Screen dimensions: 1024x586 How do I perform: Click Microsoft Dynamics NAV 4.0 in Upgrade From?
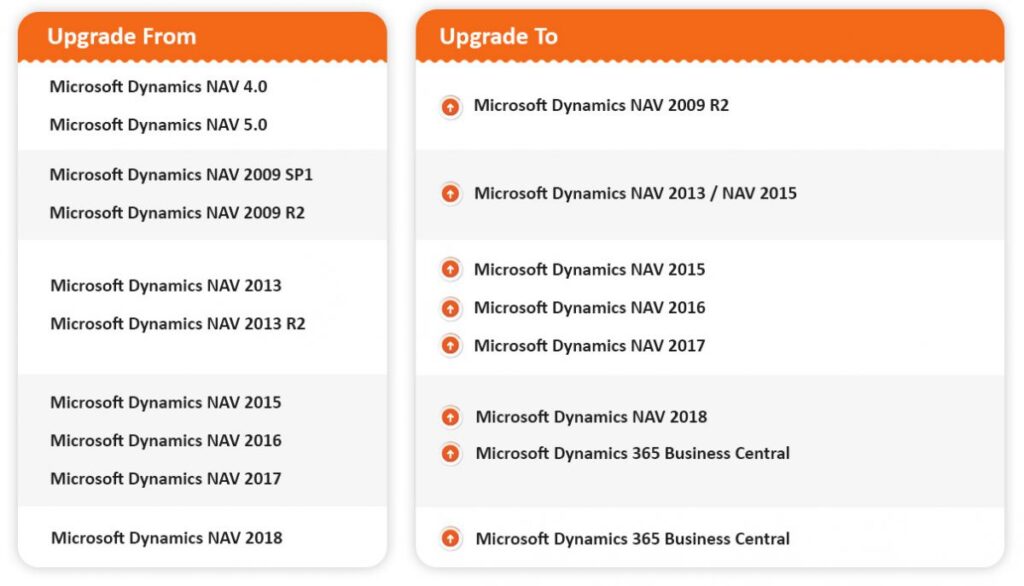[x=158, y=86]
